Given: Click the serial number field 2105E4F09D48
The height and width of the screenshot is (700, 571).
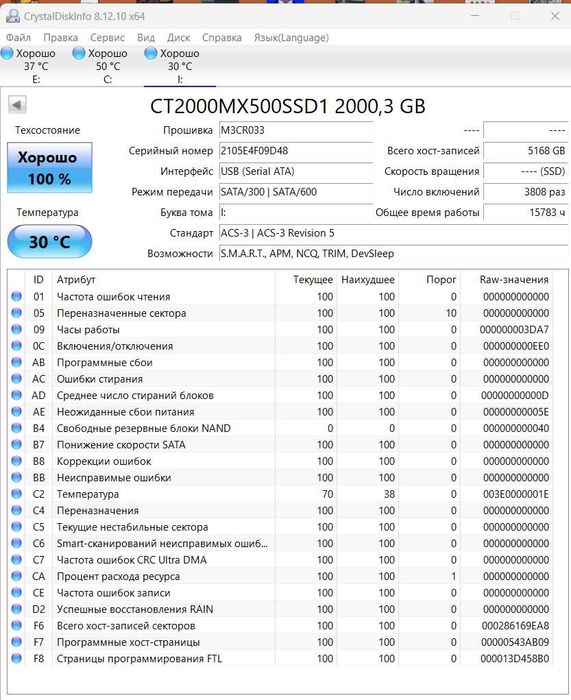Looking at the screenshot, I should 296,151.
